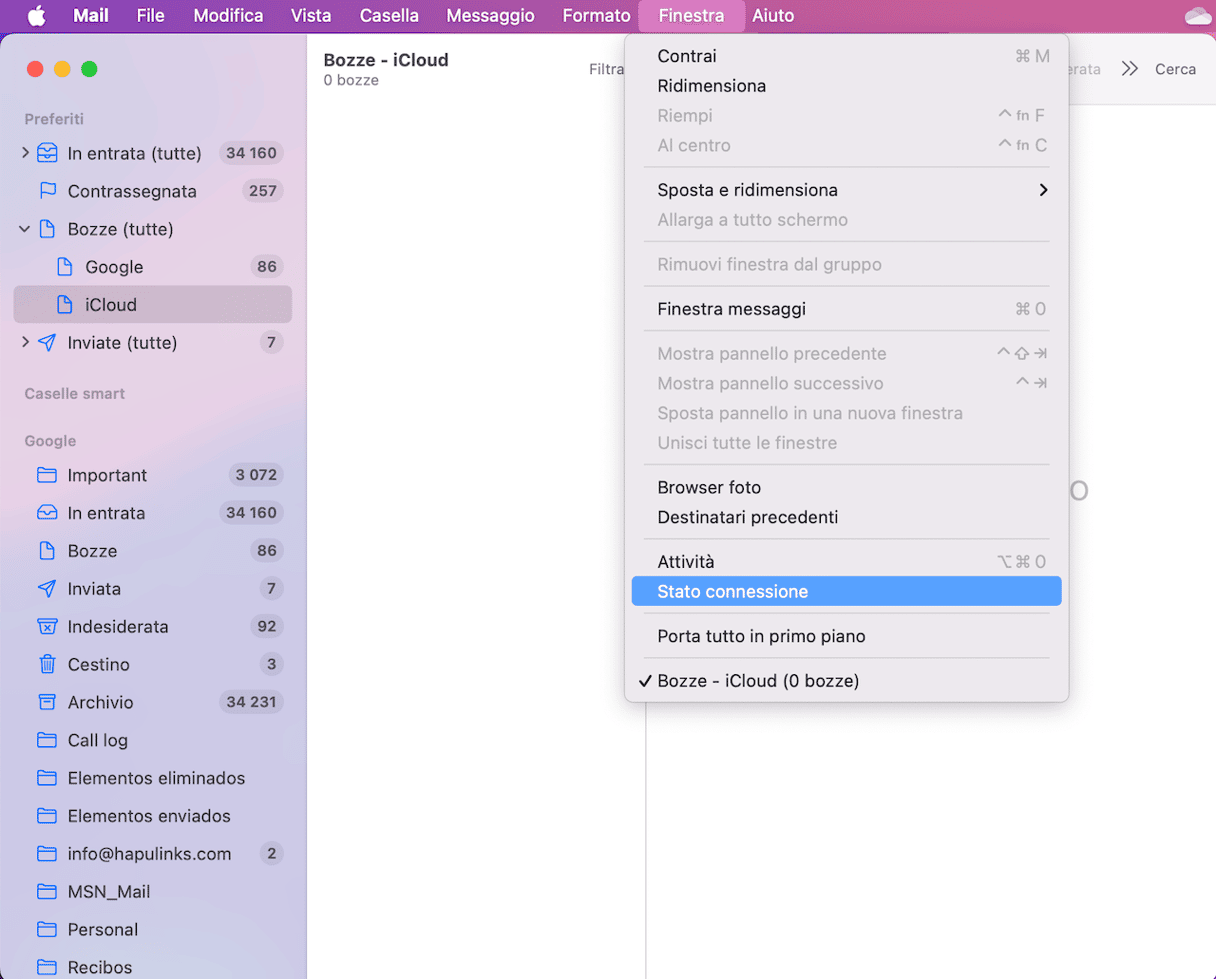Image resolution: width=1216 pixels, height=979 pixels.
Task: Click the iCloud drafts document icon
Action: pos(65,305)
